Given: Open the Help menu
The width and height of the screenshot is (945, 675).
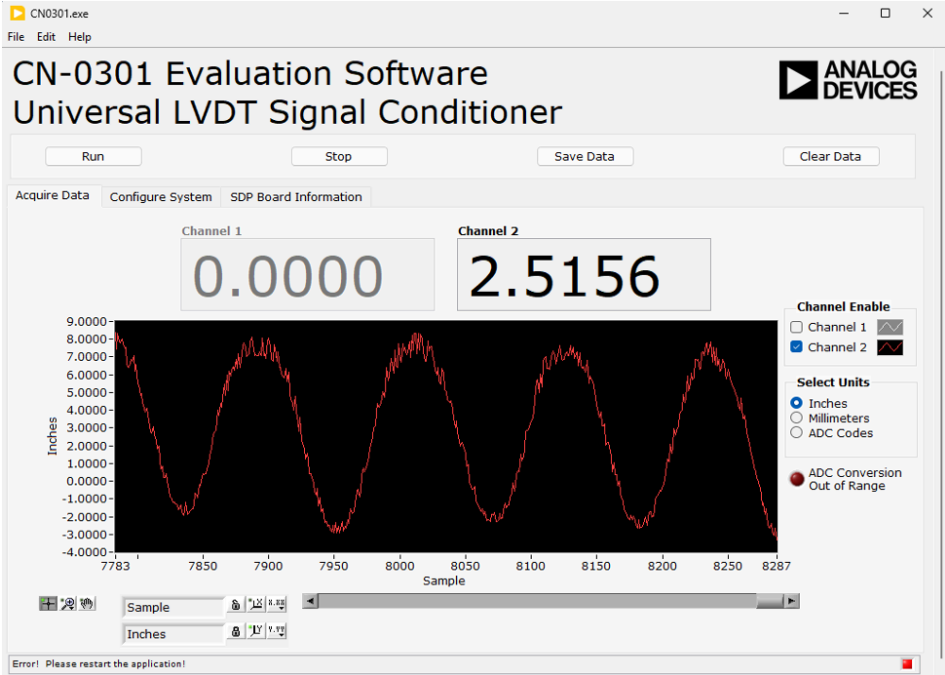Looking at the screenshot, I should 80,37.
